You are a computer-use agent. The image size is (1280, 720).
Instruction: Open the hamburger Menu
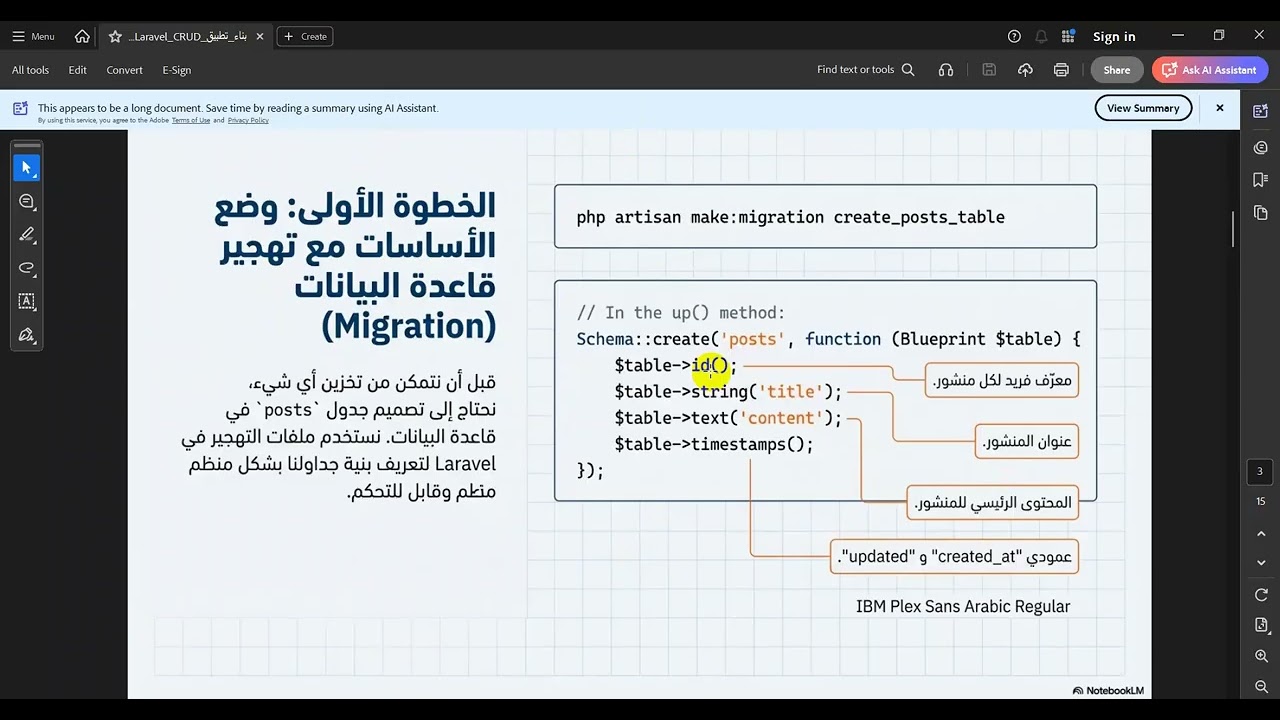(x=33, y=36)
